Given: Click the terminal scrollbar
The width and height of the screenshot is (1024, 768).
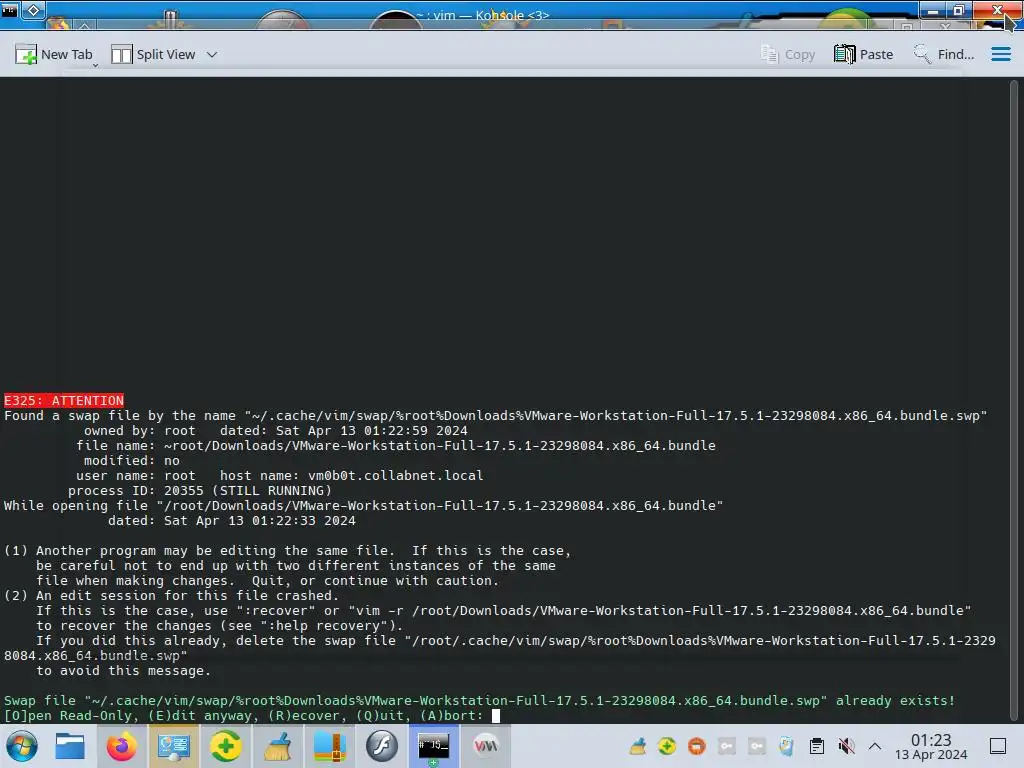Looking at the screenshot, I should (1014, 399).
